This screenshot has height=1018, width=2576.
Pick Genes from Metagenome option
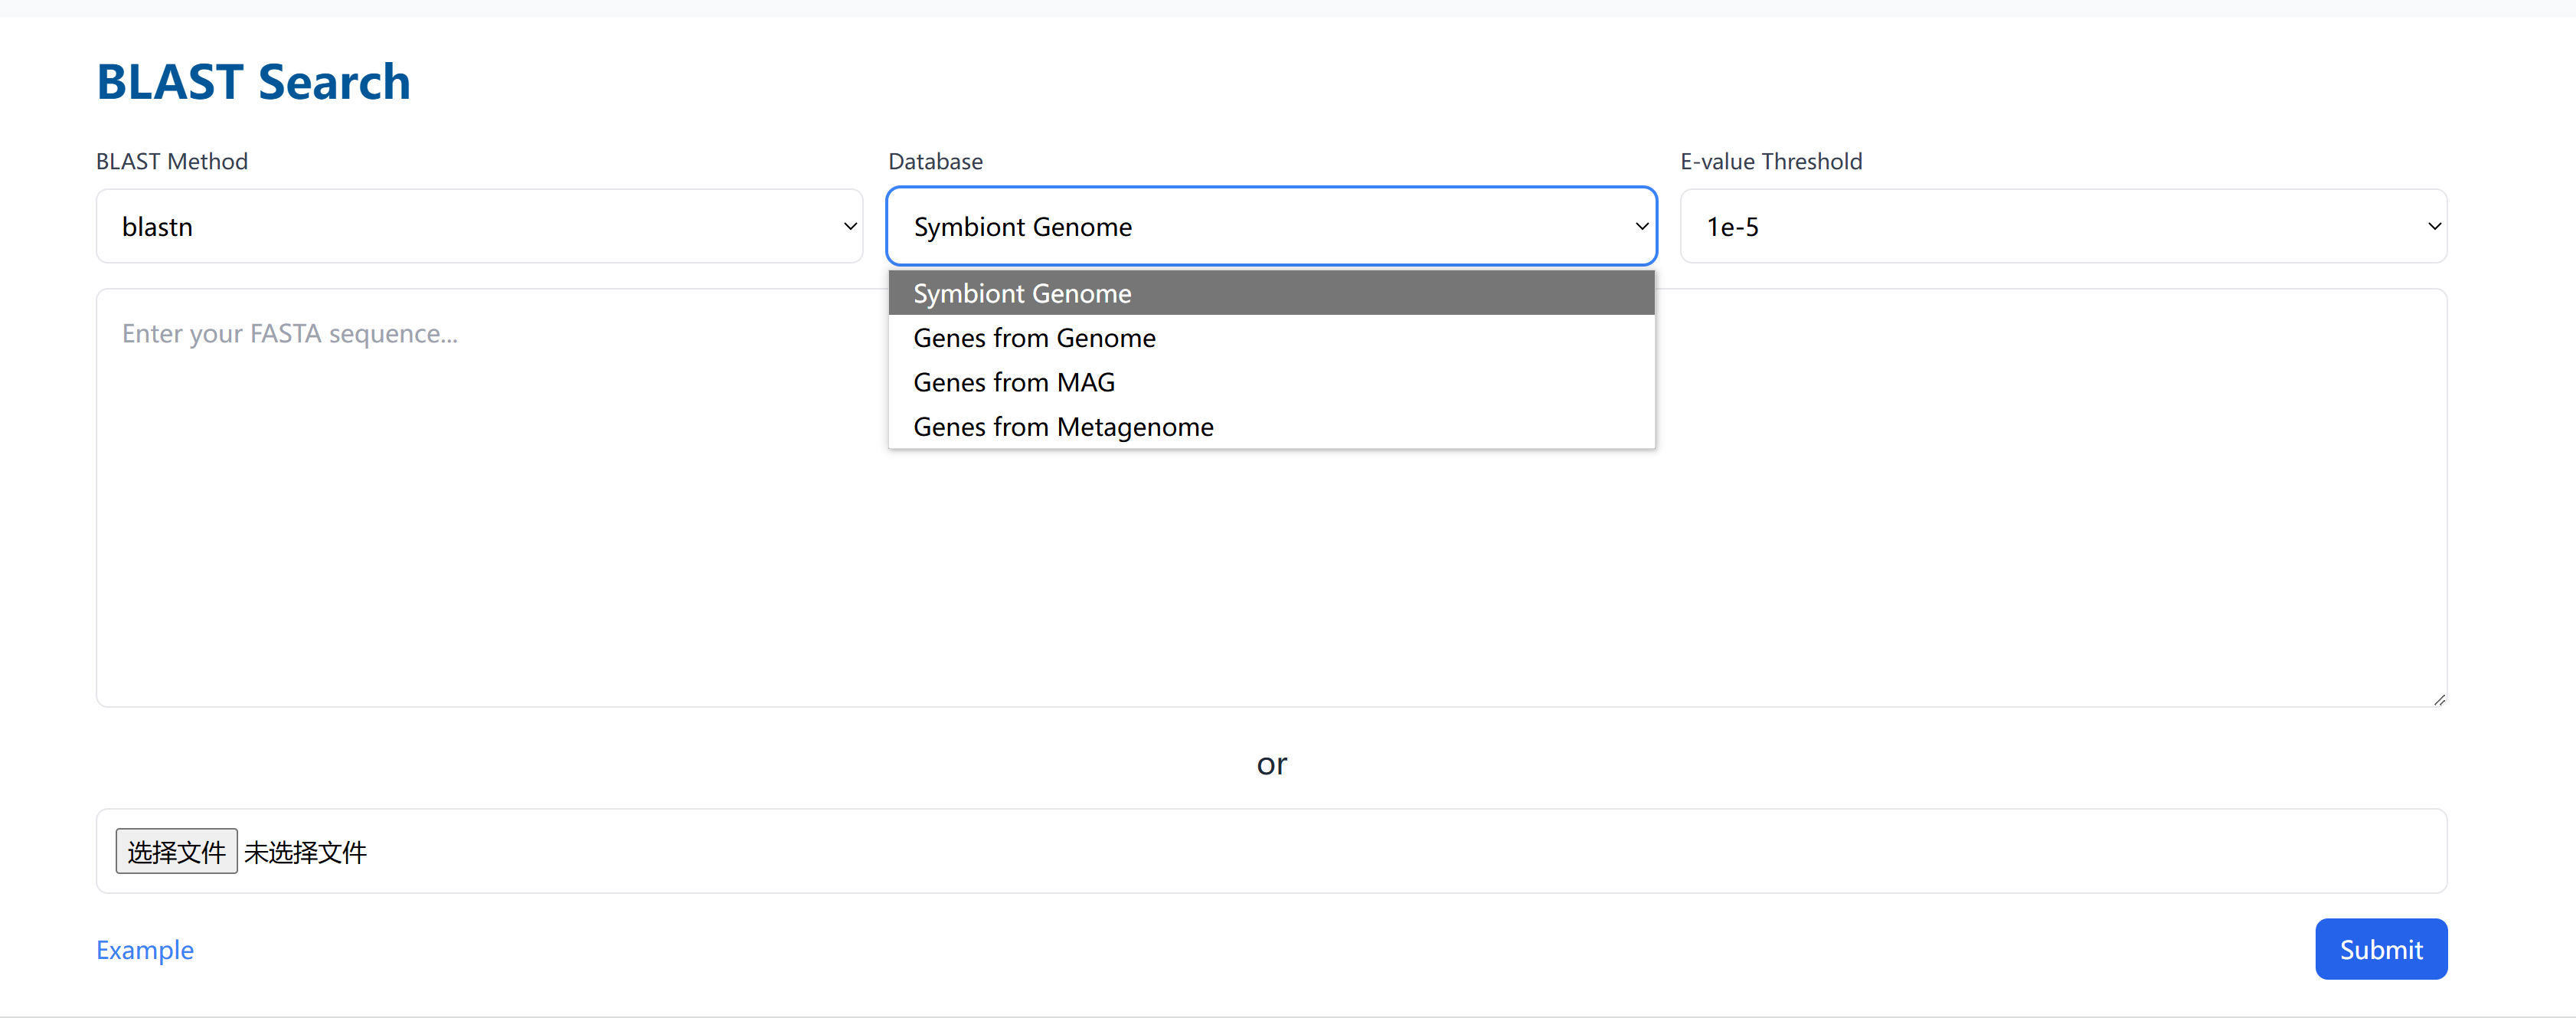1271,427
